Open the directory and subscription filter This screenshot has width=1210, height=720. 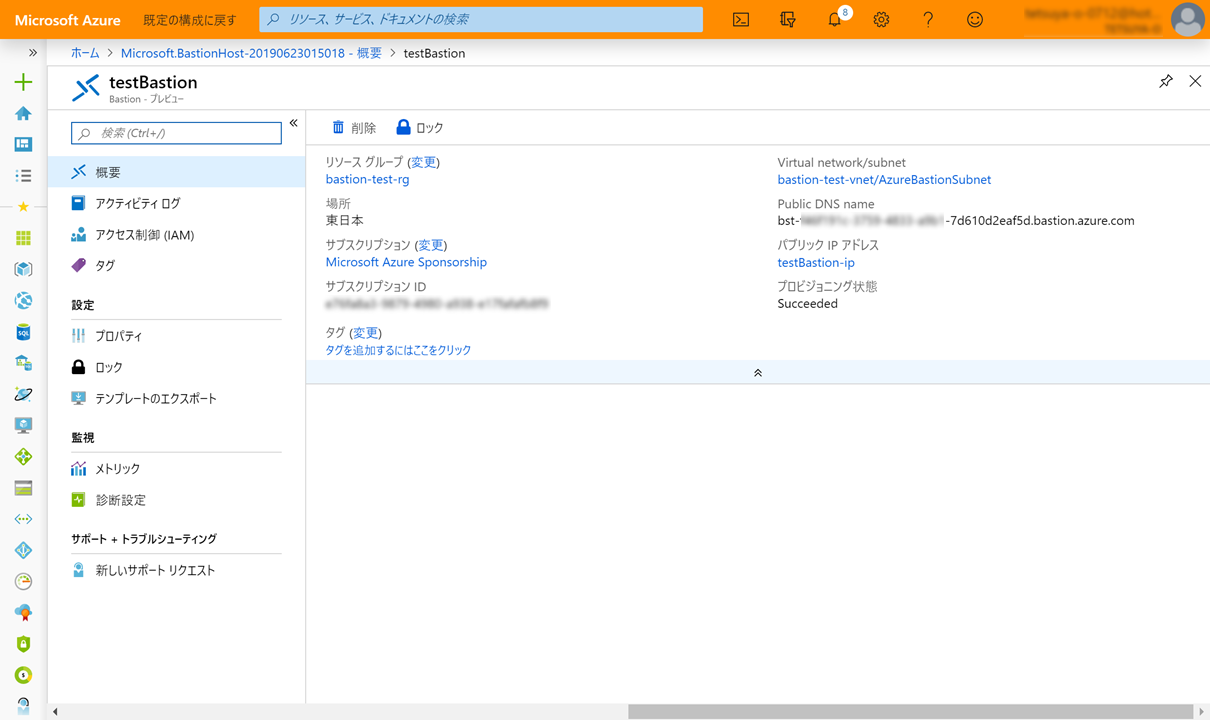(788, 19)
